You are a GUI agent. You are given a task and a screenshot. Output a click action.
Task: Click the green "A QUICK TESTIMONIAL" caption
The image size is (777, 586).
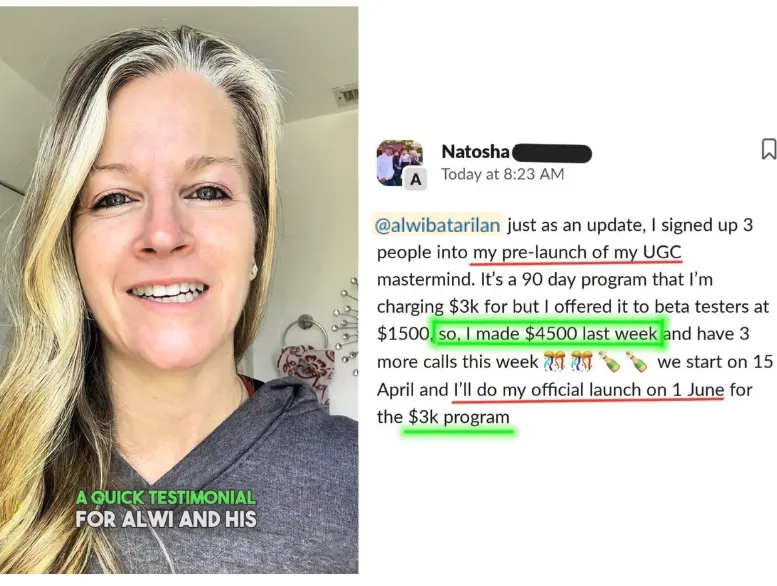166,497
